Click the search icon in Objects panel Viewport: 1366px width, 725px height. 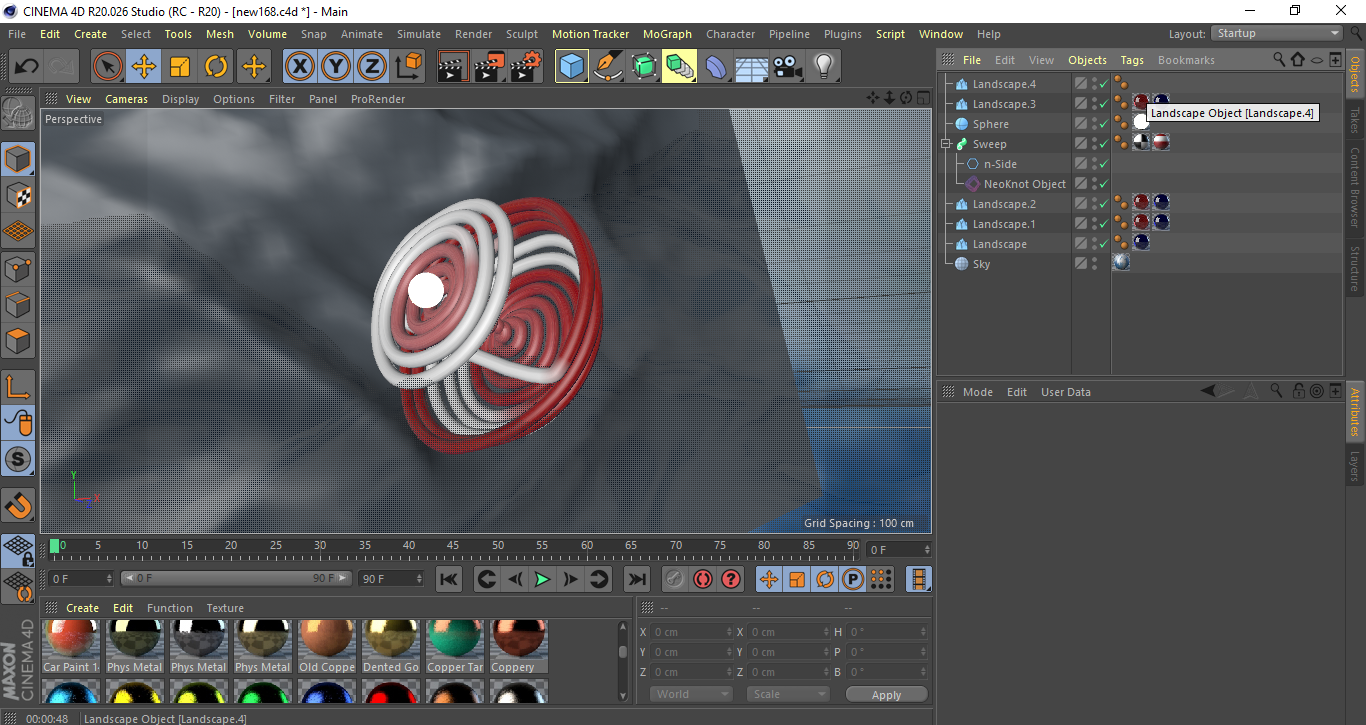(x=1279, y=60)
